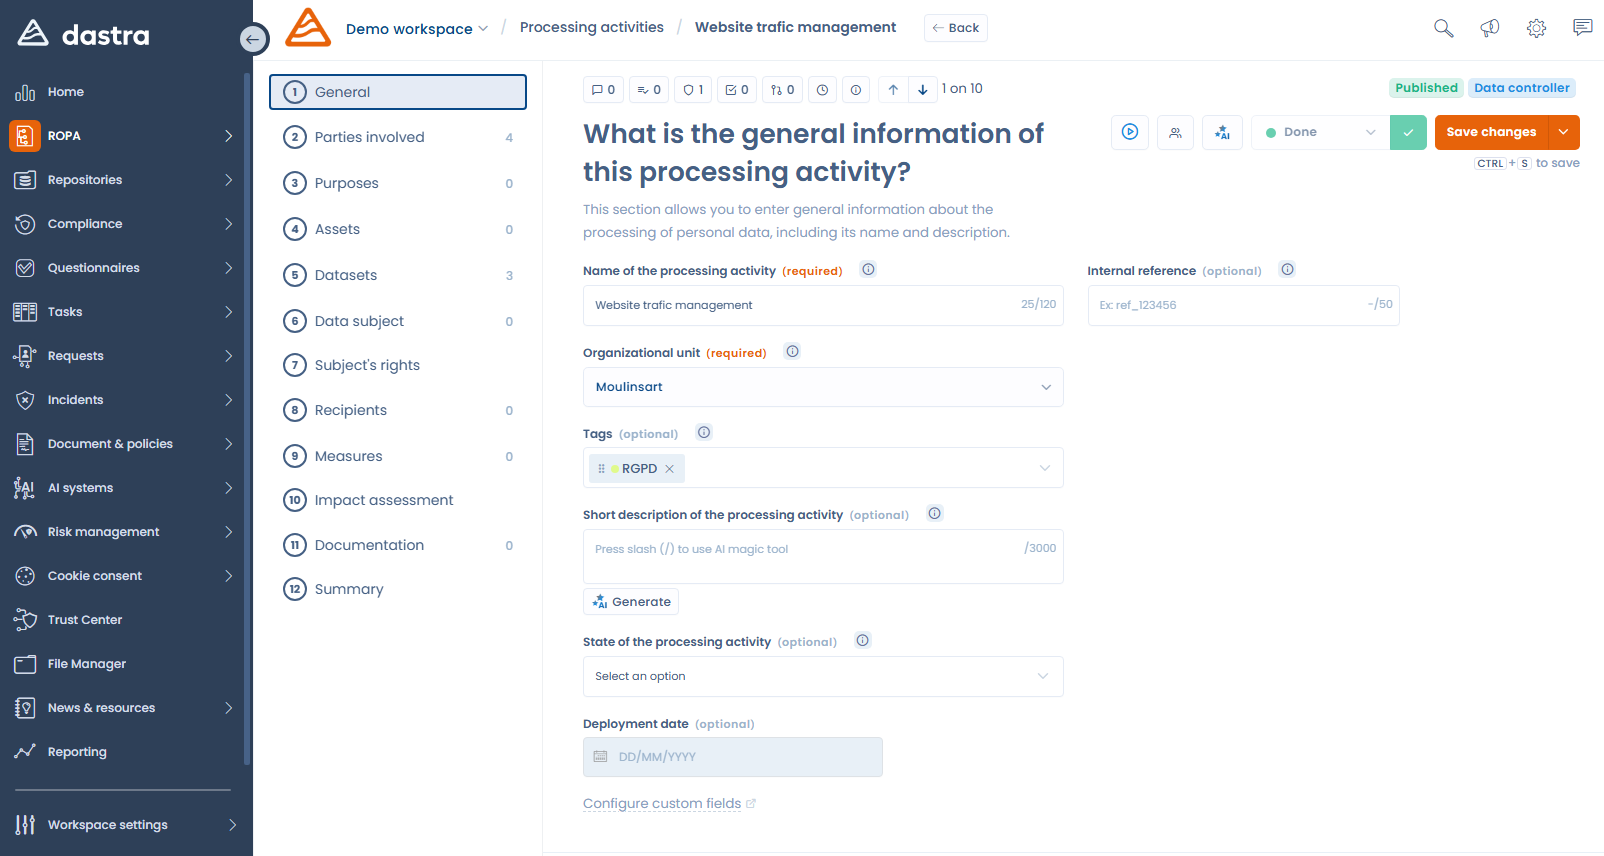Click info icon next to Tags
The height and width of the screenshot is (856, 1604).
(x=704, y=432)
